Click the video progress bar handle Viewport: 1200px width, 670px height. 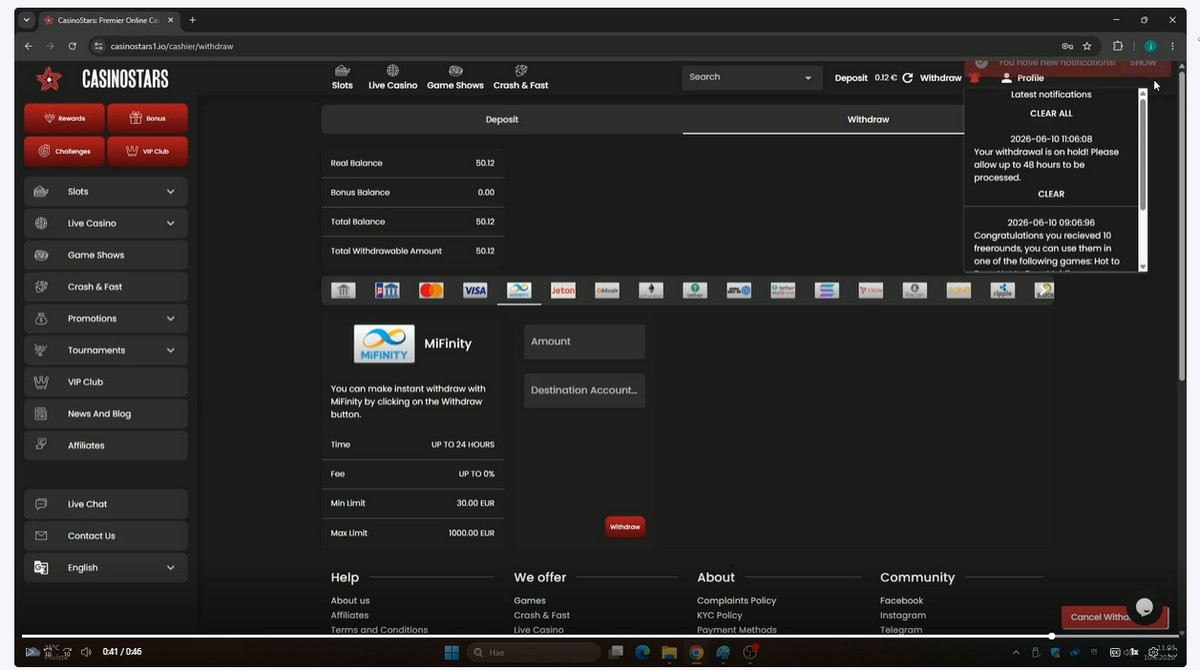click(1051, 636)
